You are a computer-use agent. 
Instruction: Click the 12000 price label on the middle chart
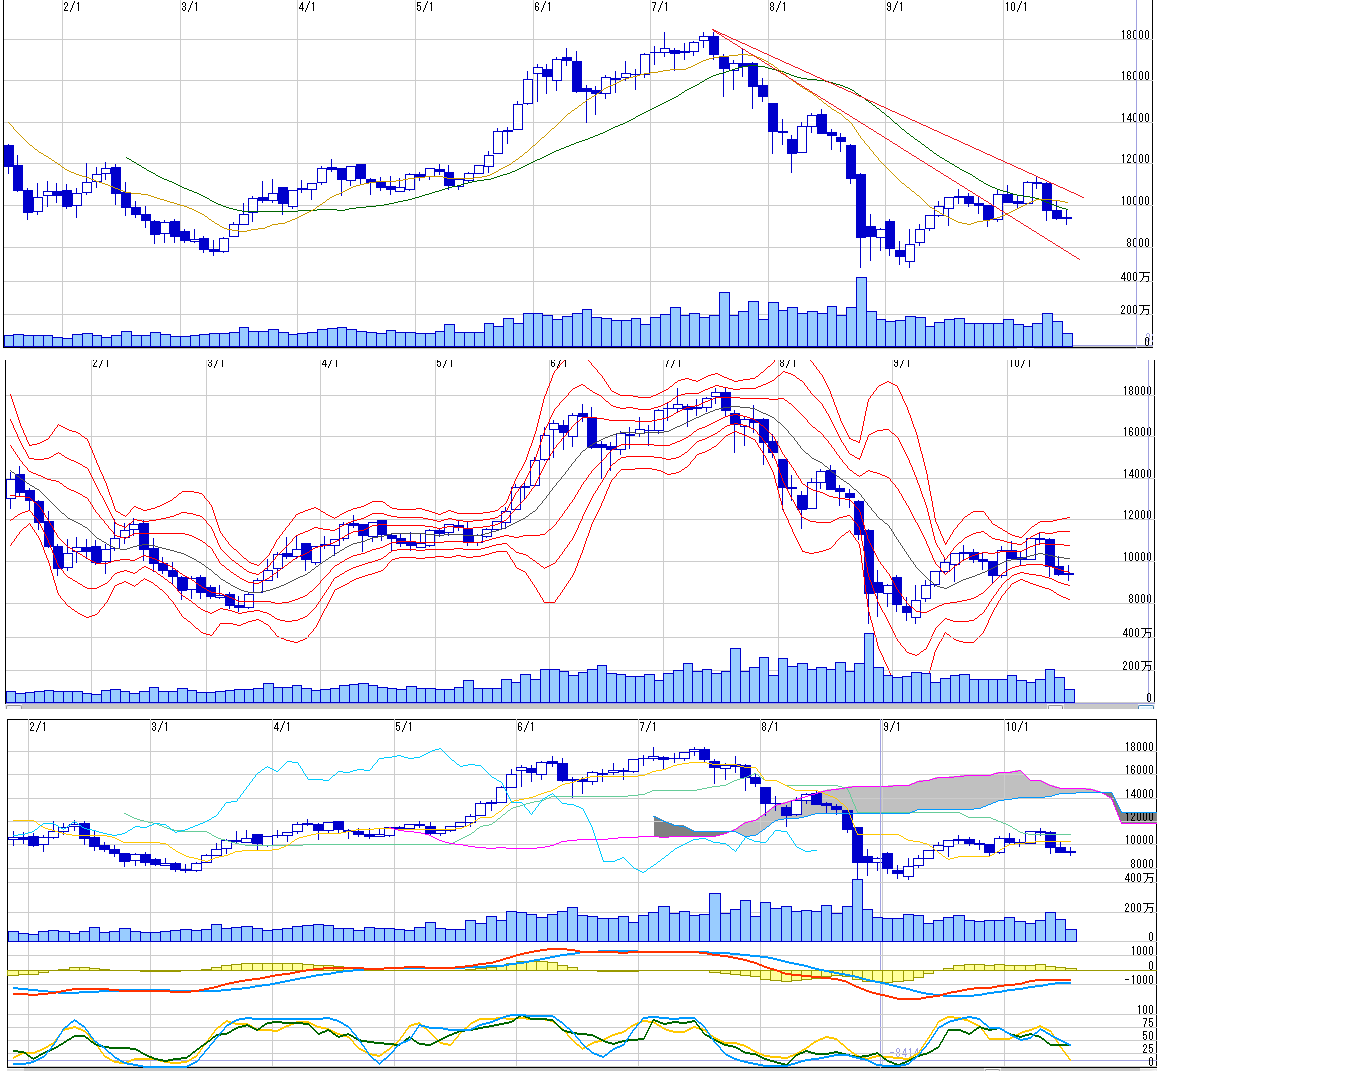(1135, 516)
